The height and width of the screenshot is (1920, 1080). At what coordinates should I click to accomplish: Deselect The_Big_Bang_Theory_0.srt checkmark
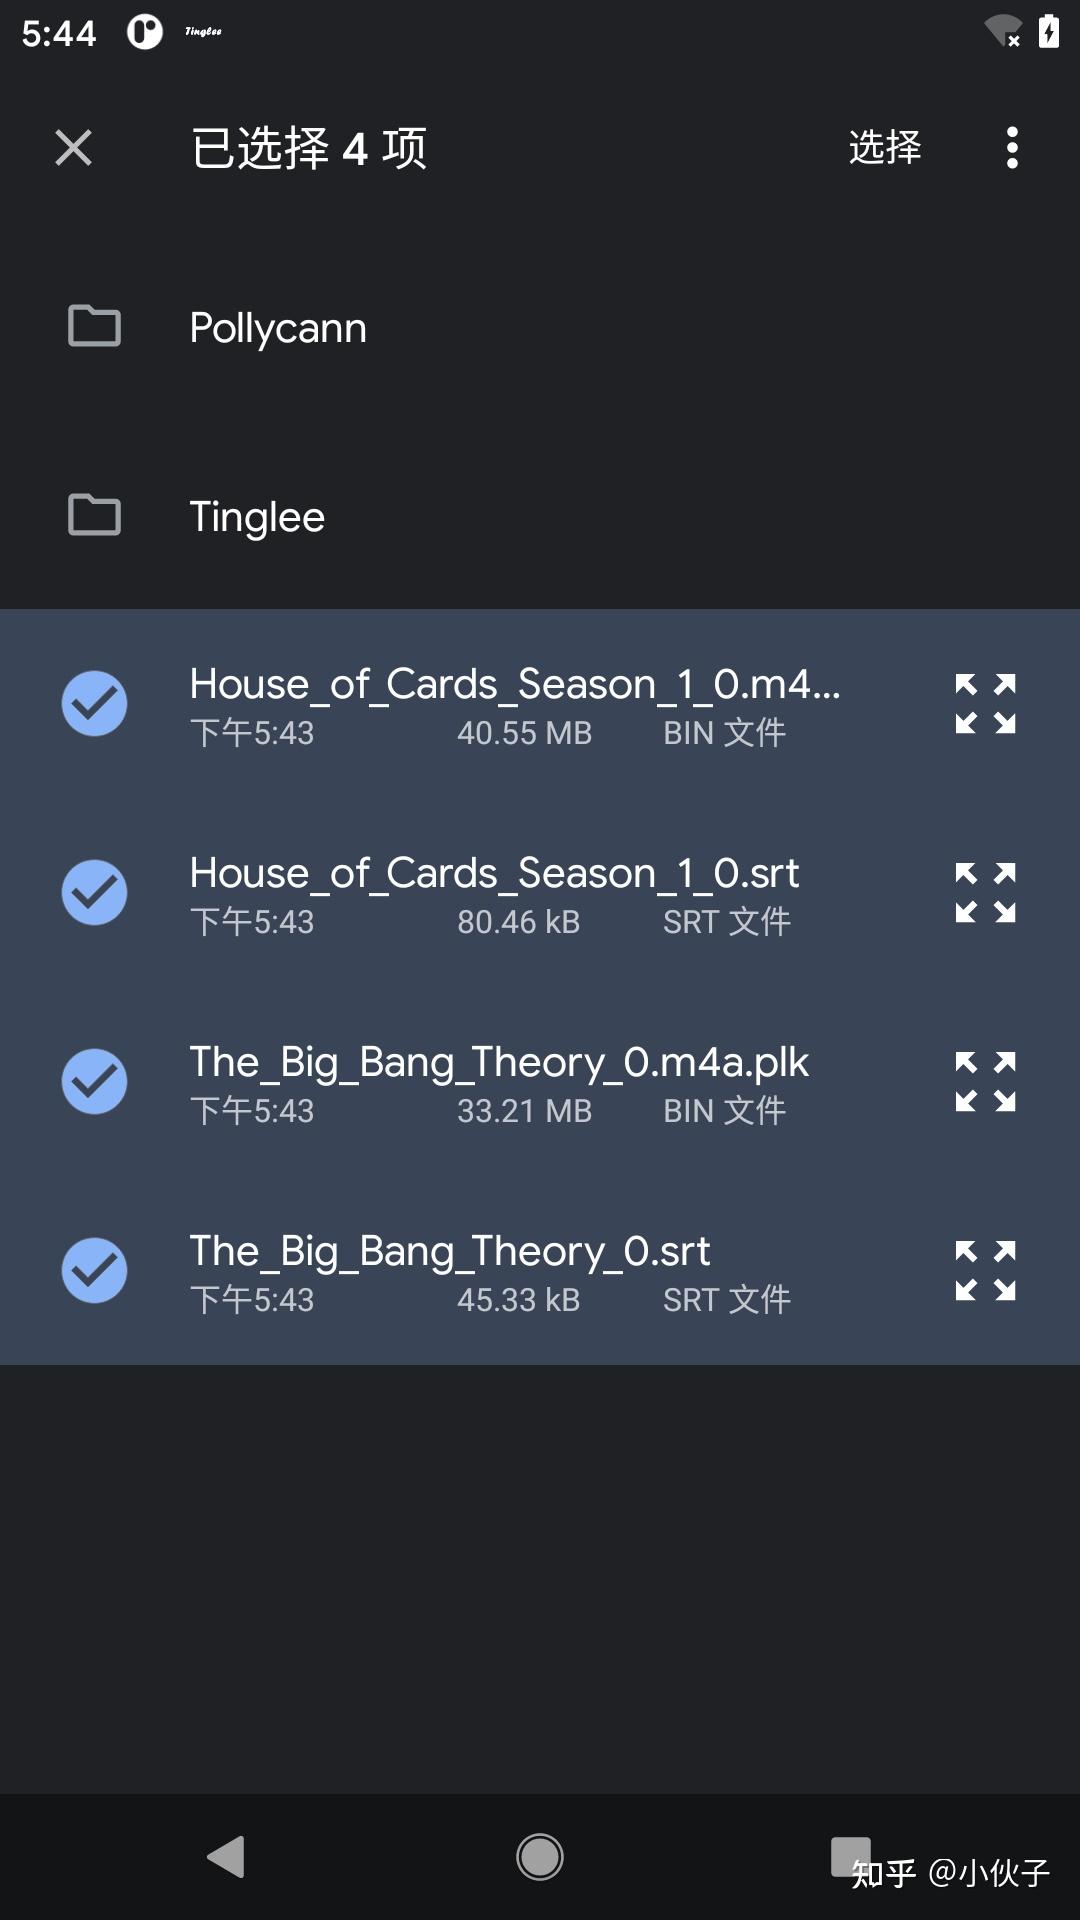click(94, 1270)
